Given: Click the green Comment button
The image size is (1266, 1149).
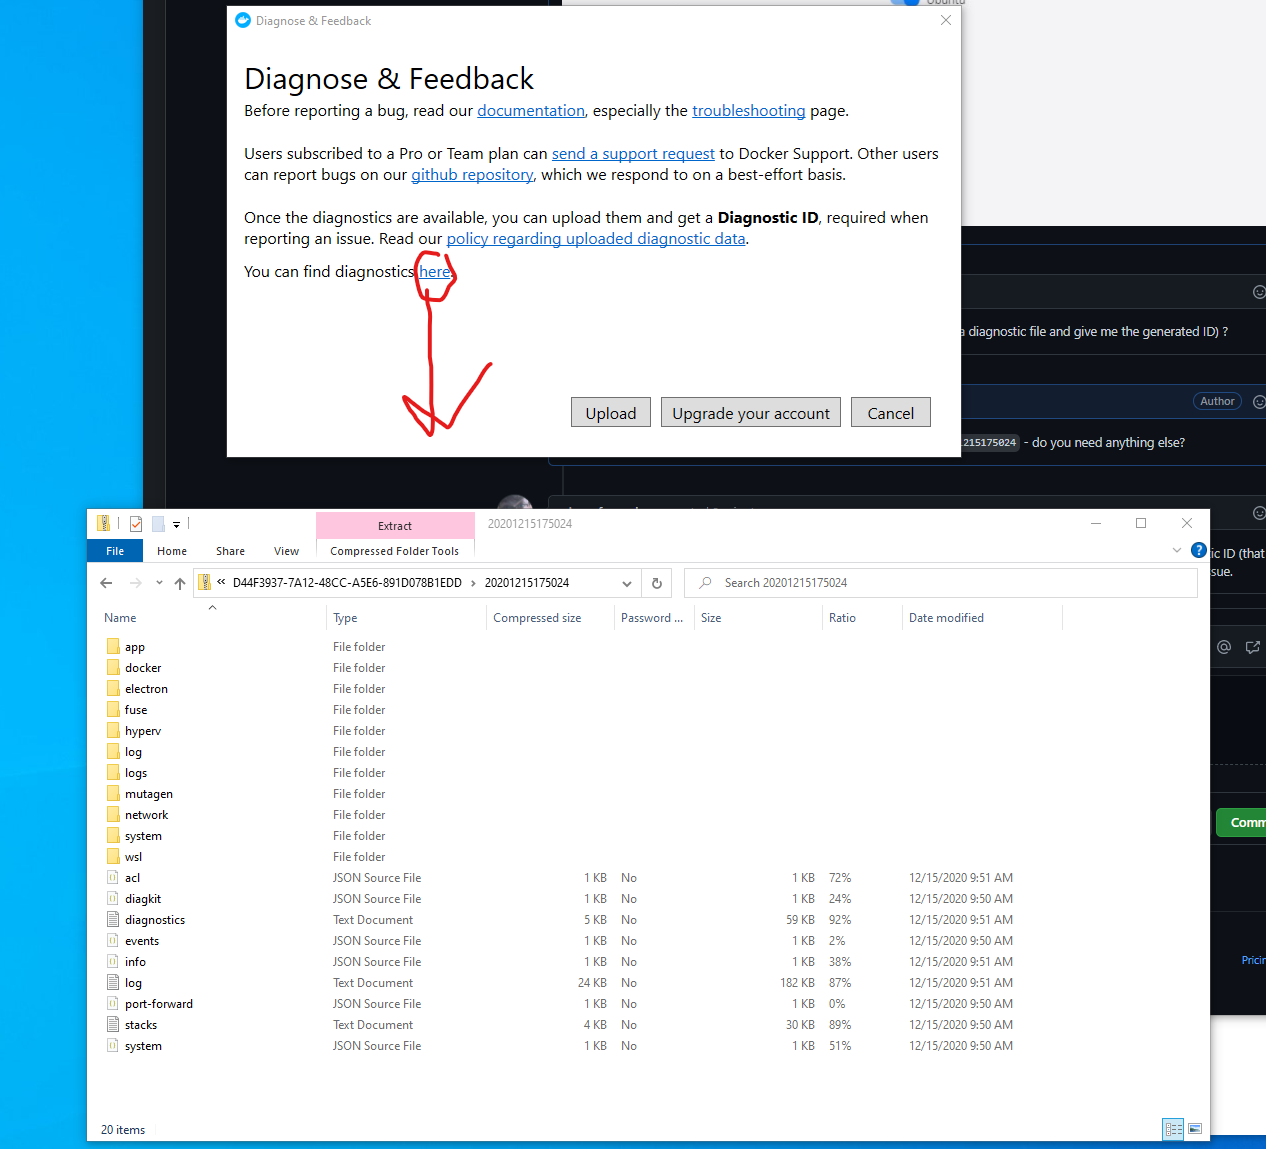Looking at the screenshot, I should click(x=1246, y=822).
